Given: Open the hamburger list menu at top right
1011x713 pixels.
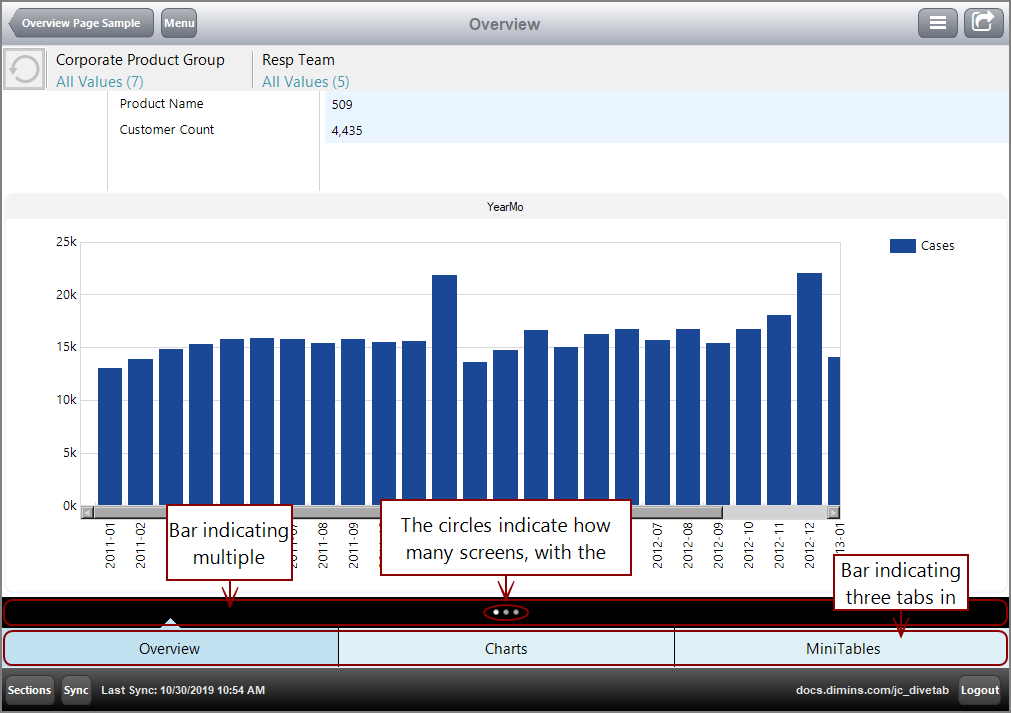Looking at the screenshot, I should coord(937,22).
